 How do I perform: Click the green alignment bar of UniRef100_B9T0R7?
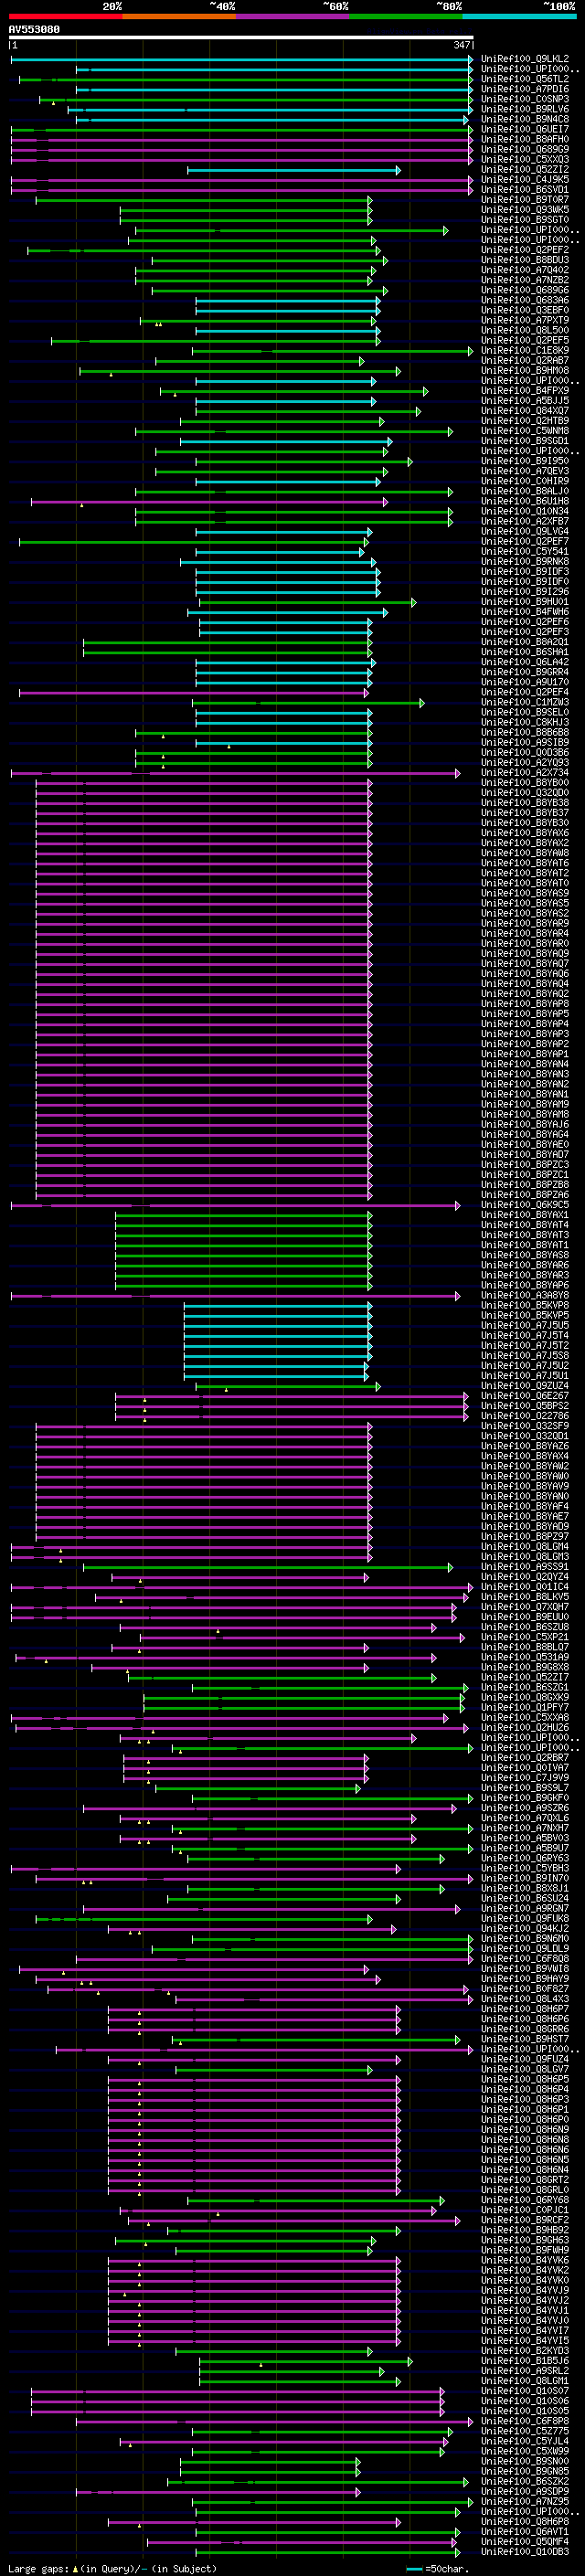click(204, 200)
